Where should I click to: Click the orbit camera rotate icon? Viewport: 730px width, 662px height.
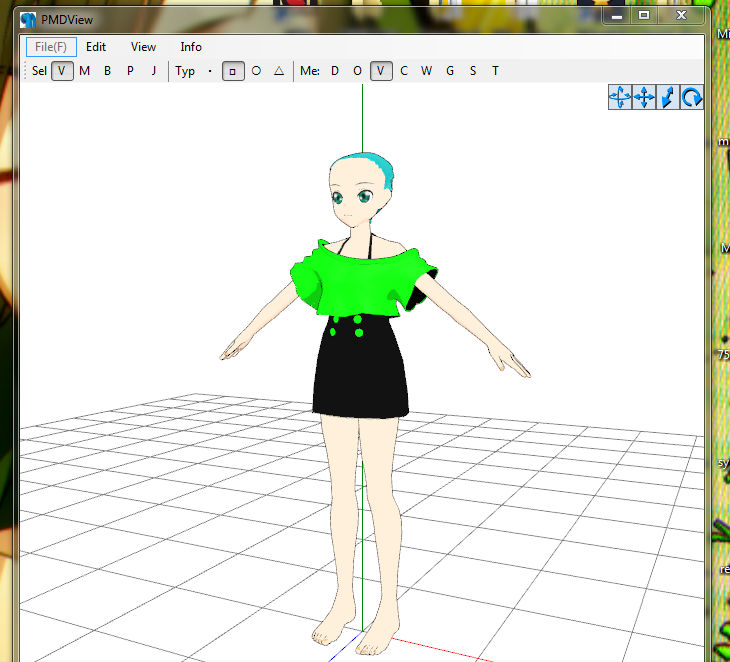pos(620,97)
